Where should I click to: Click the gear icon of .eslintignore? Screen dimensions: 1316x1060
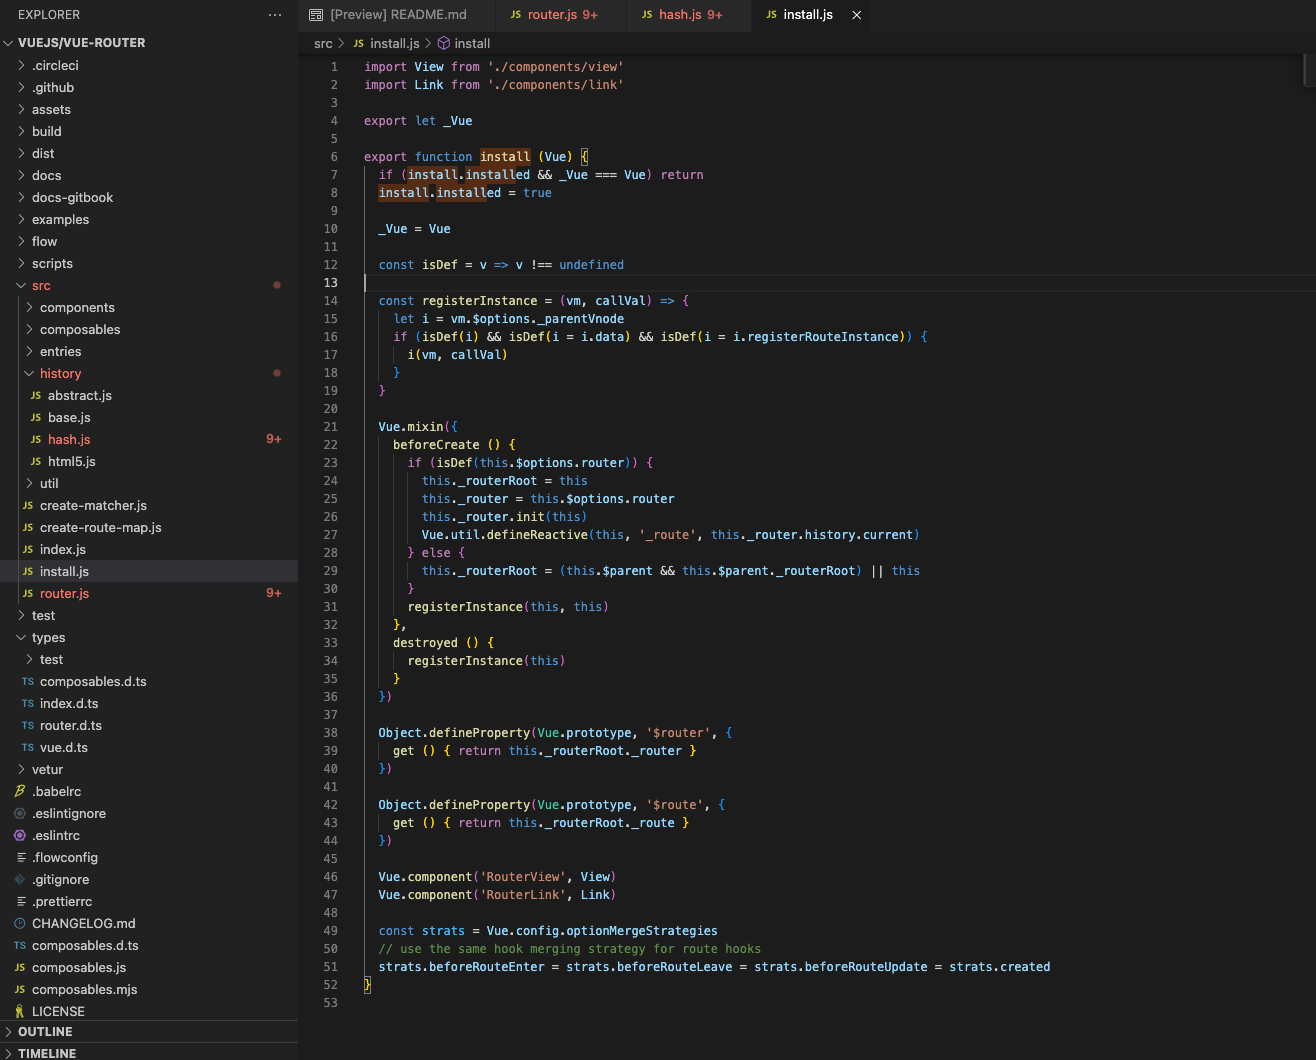click(20, 814)
